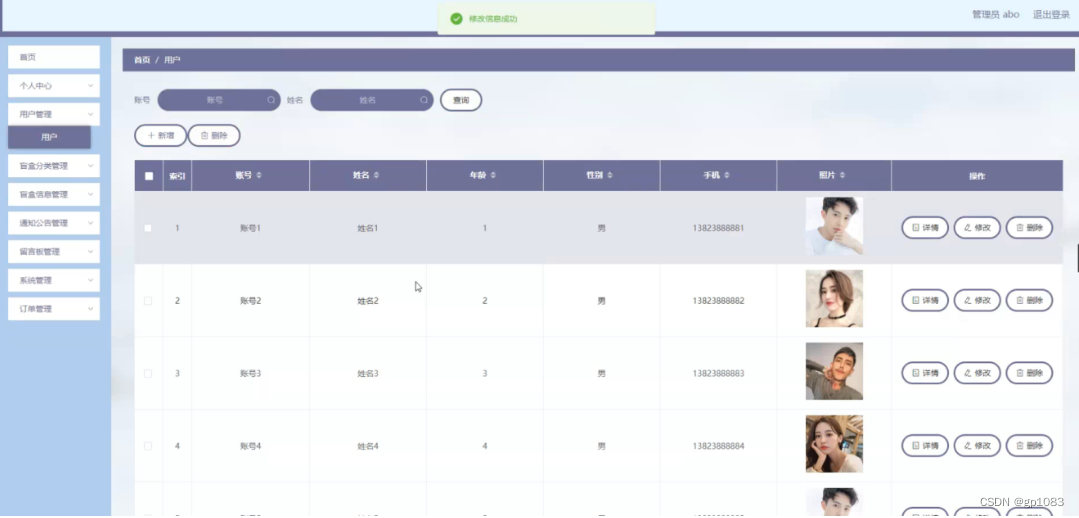This screenshot has width=1079, height=518.
Task: Click 删除 for row 账号3
Action: tap(1029, 373)
